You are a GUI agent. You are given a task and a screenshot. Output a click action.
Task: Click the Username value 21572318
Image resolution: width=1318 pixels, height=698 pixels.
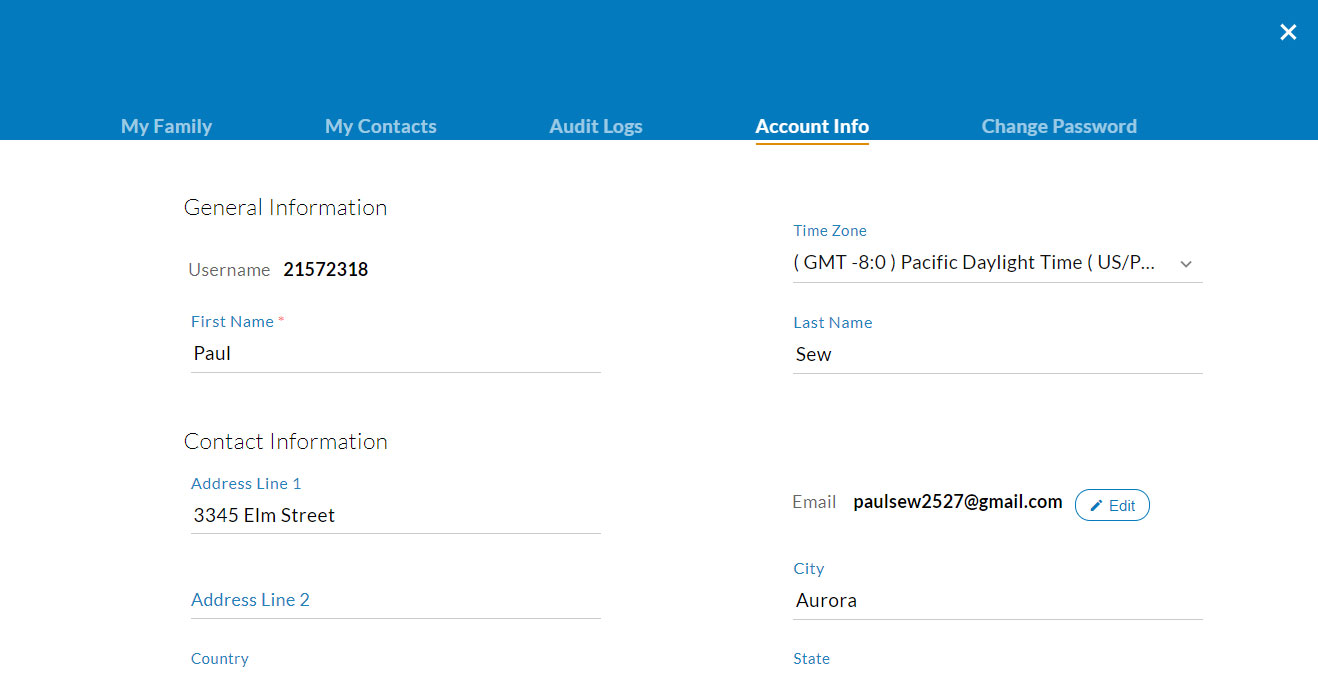tap(326, 269)
